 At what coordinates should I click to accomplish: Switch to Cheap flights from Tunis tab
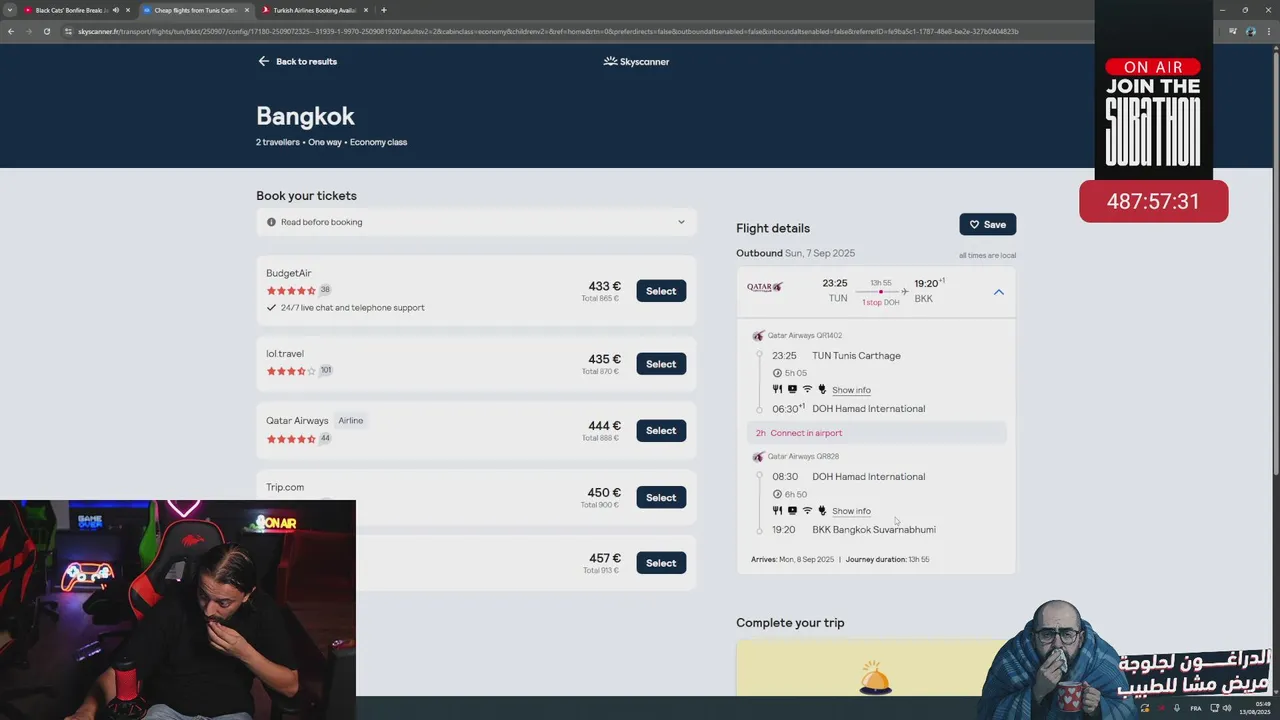tap(196, 10)
